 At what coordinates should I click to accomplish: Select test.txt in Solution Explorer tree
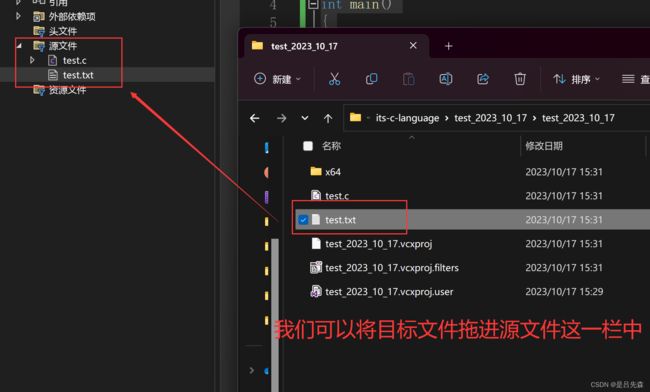78,75
